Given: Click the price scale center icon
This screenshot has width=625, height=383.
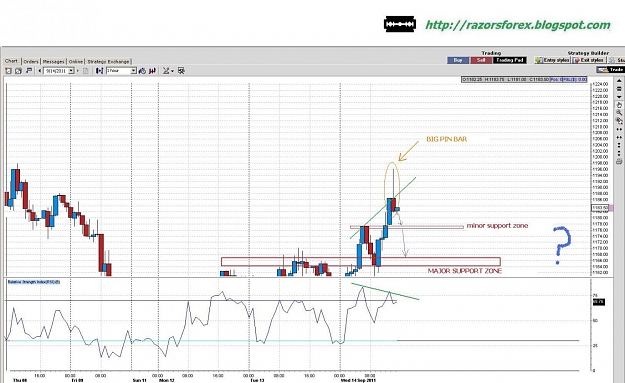Looking at the screenshot, I should pos(619,88).
